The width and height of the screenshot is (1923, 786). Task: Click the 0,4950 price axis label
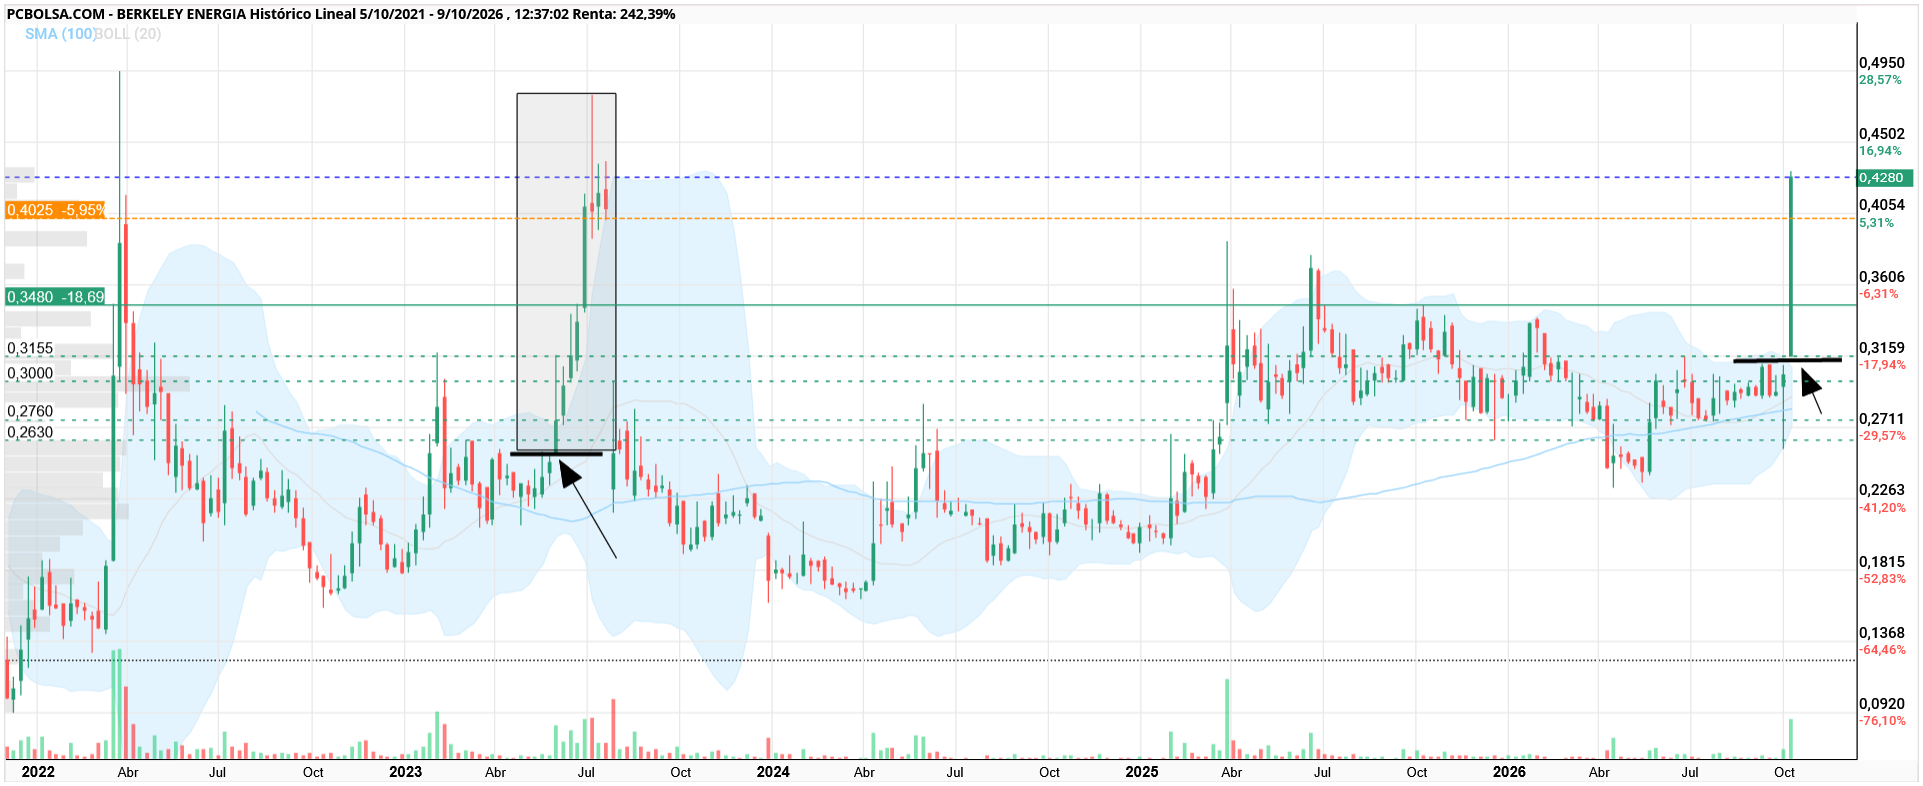[x=1882, y=63]
